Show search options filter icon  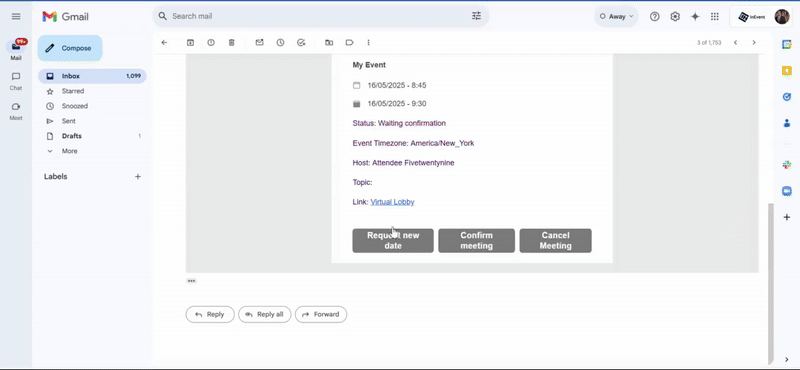coord(477,16)
